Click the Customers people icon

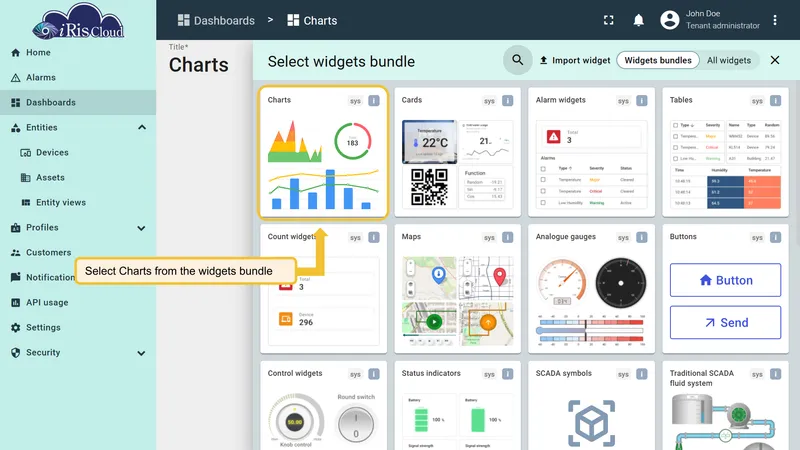[15, 253]
